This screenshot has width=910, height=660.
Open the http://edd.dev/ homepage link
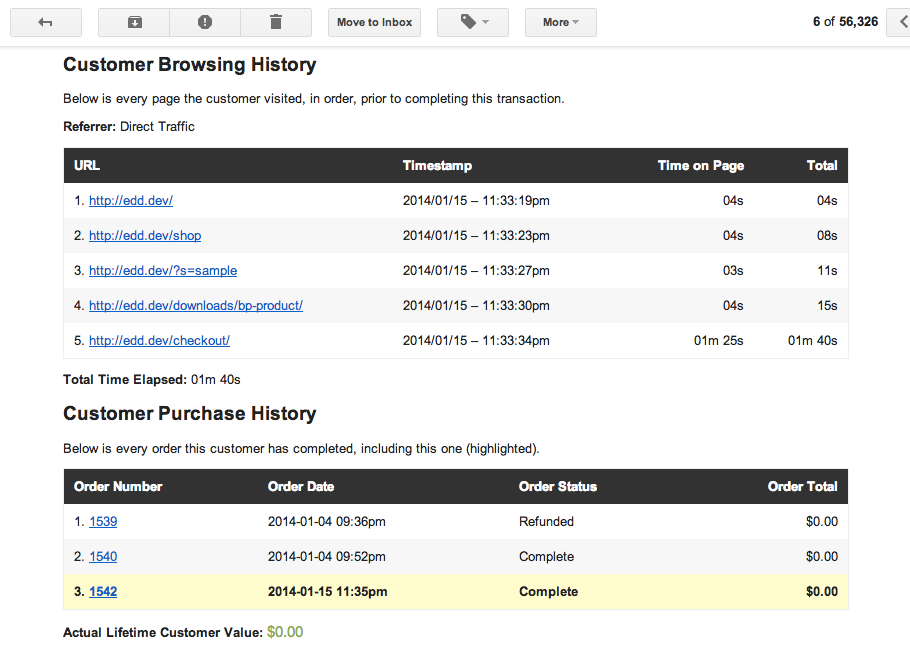(130, 200)
